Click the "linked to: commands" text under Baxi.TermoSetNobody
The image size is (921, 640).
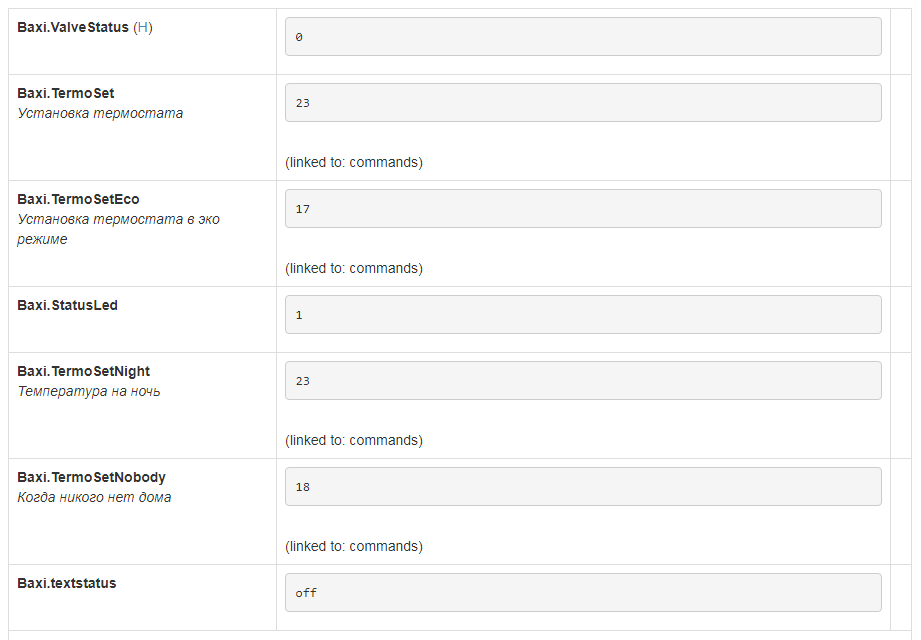coord(354,546)
